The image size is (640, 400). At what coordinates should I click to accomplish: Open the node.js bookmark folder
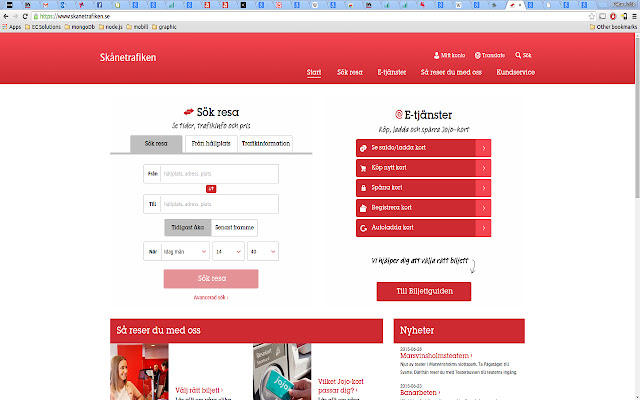pos(111,27)
